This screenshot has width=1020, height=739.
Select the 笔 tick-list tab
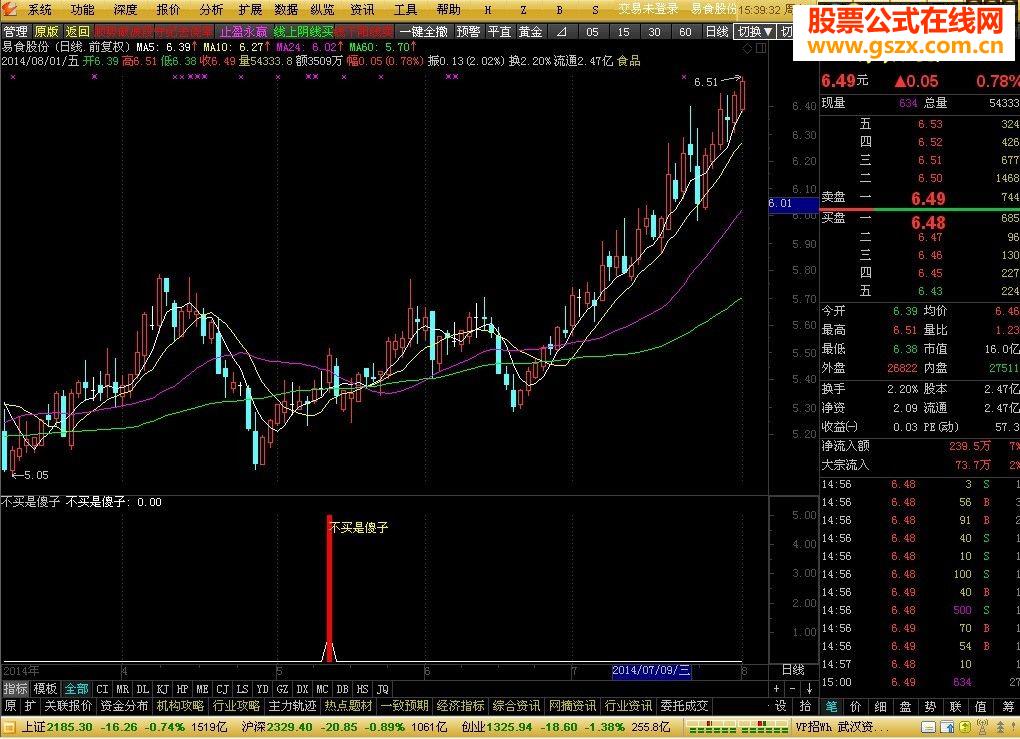point(831,706)
